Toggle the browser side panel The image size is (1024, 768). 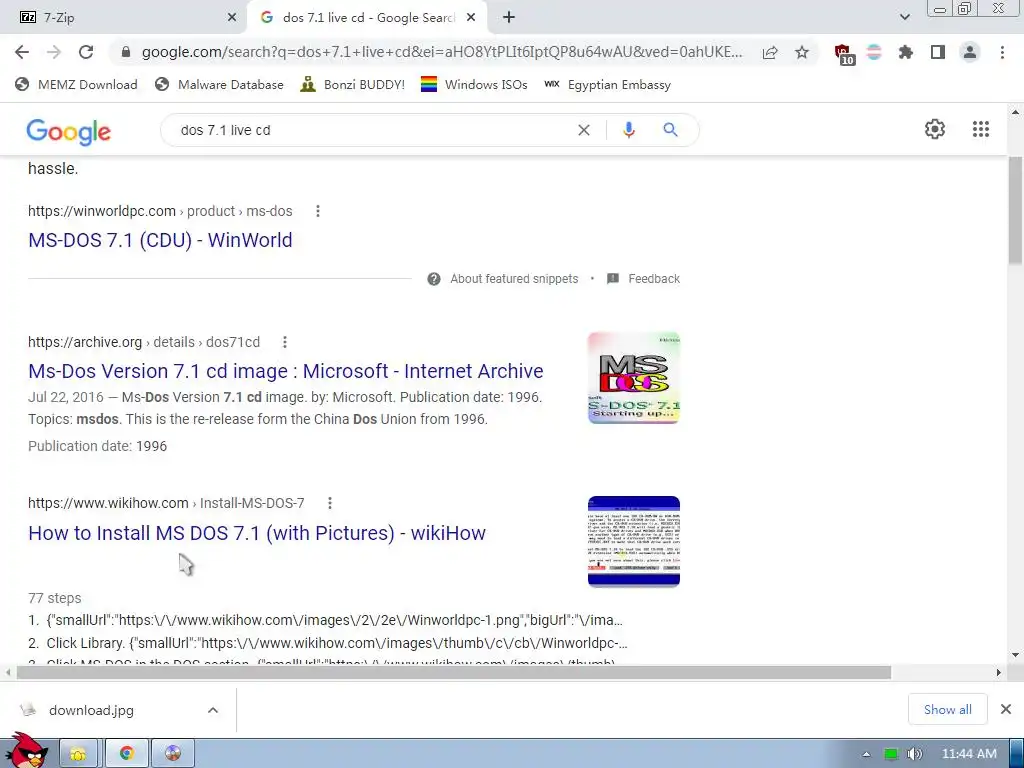pyautogui.click(x=938, y=52)
